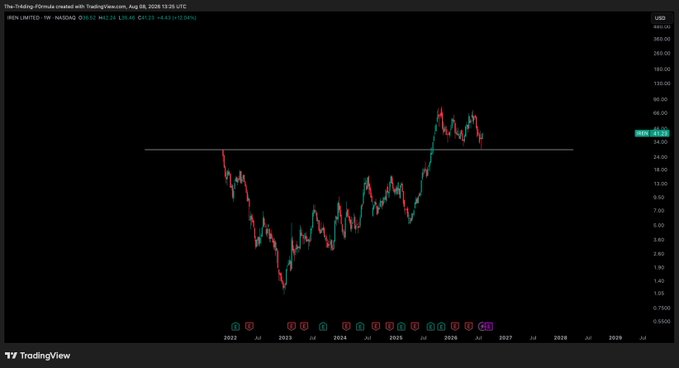Click the 1W interval in the chart legend
Viewport: 679px width, 368px height.
click(47, 18)
